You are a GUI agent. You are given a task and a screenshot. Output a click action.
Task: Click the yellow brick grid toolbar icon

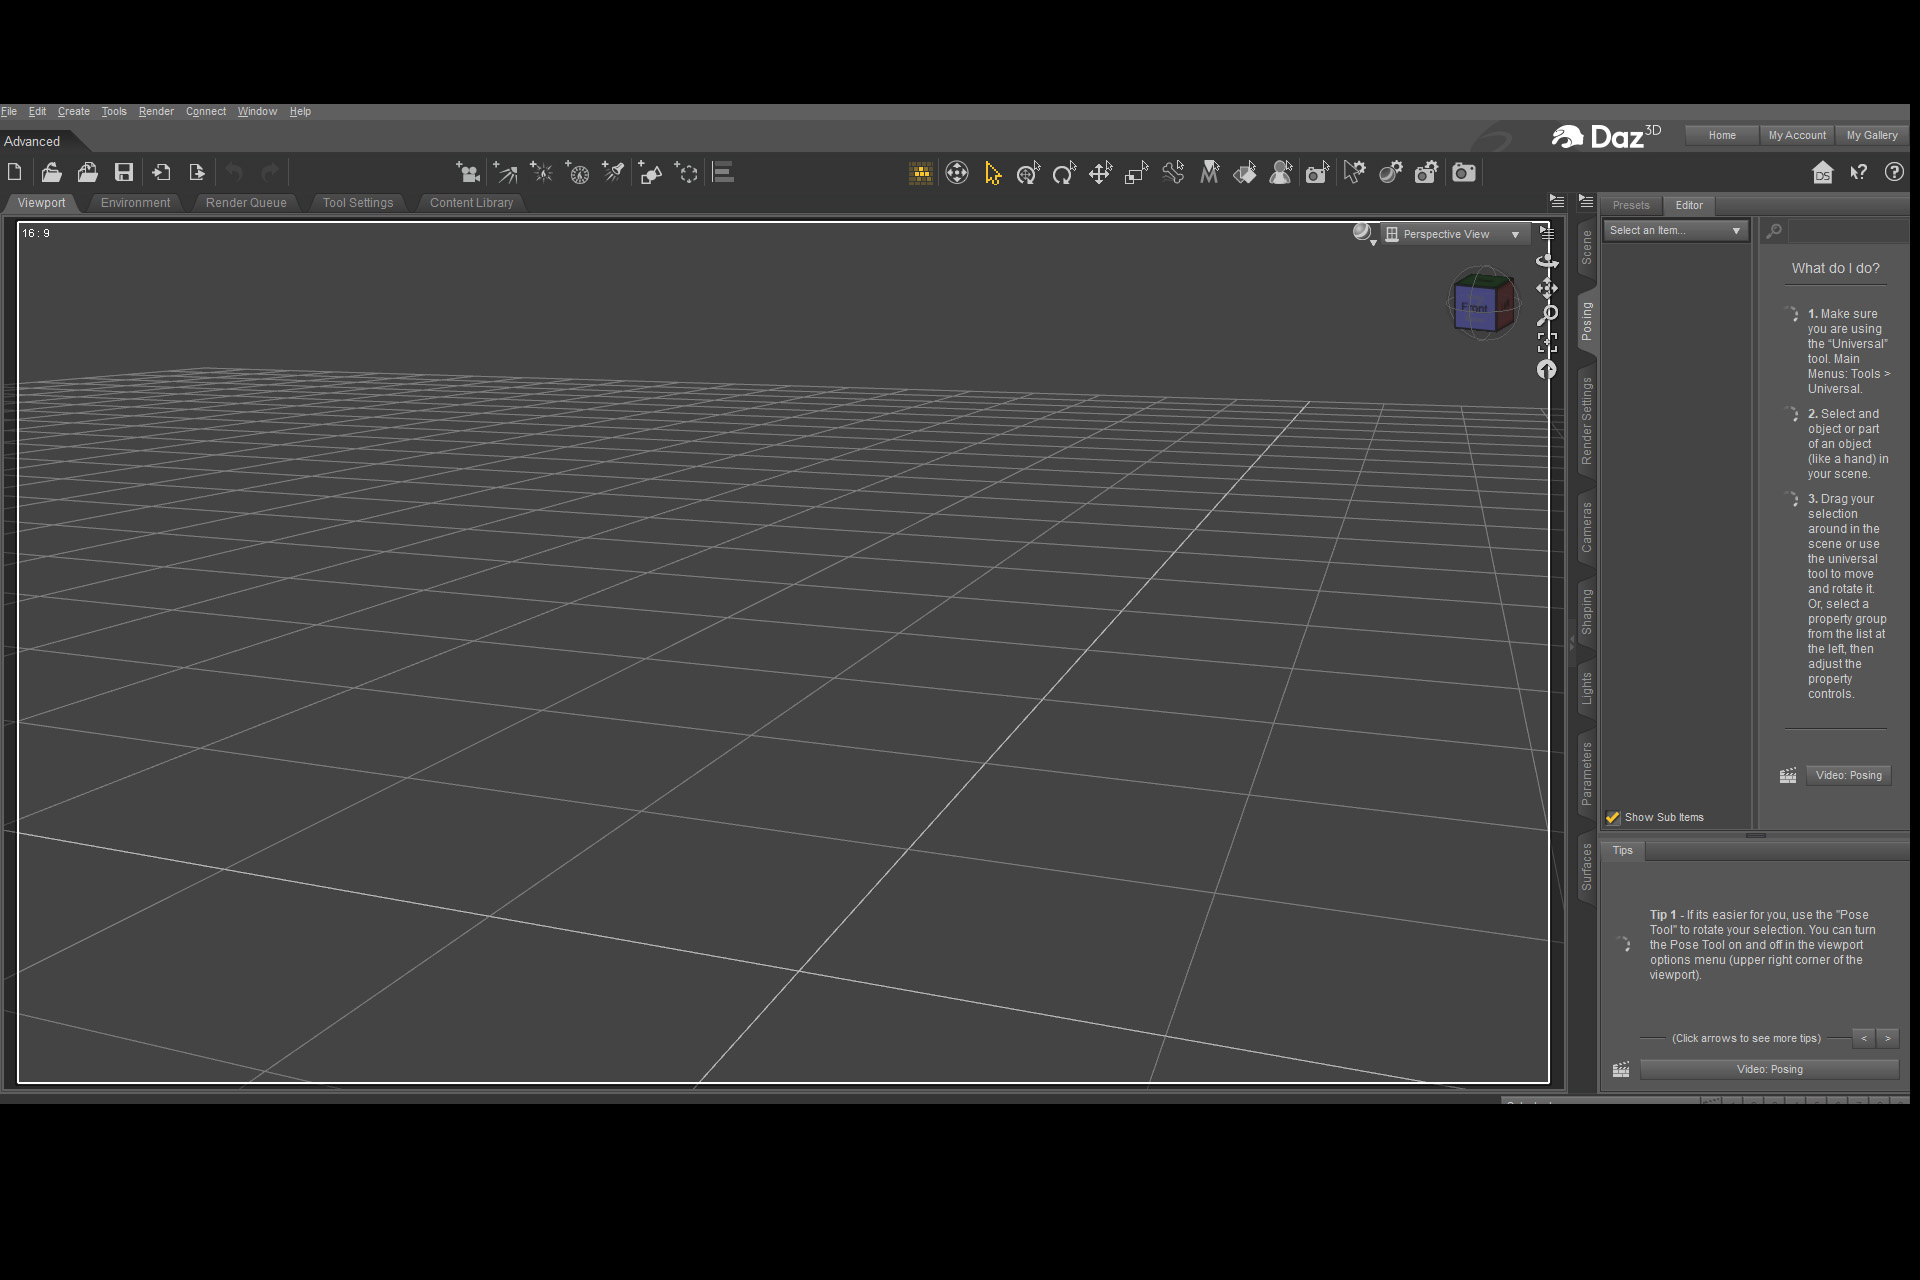tap(921, 173)
